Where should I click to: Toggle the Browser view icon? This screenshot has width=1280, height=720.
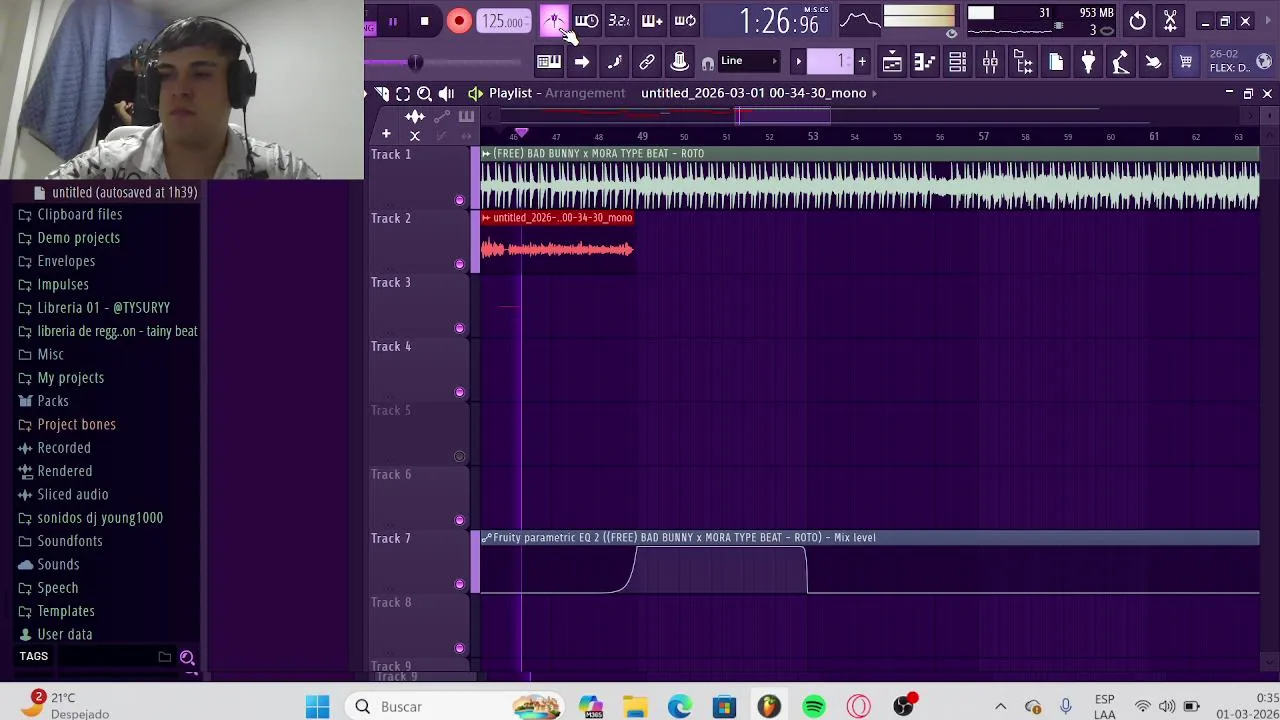click(1023, 62)
